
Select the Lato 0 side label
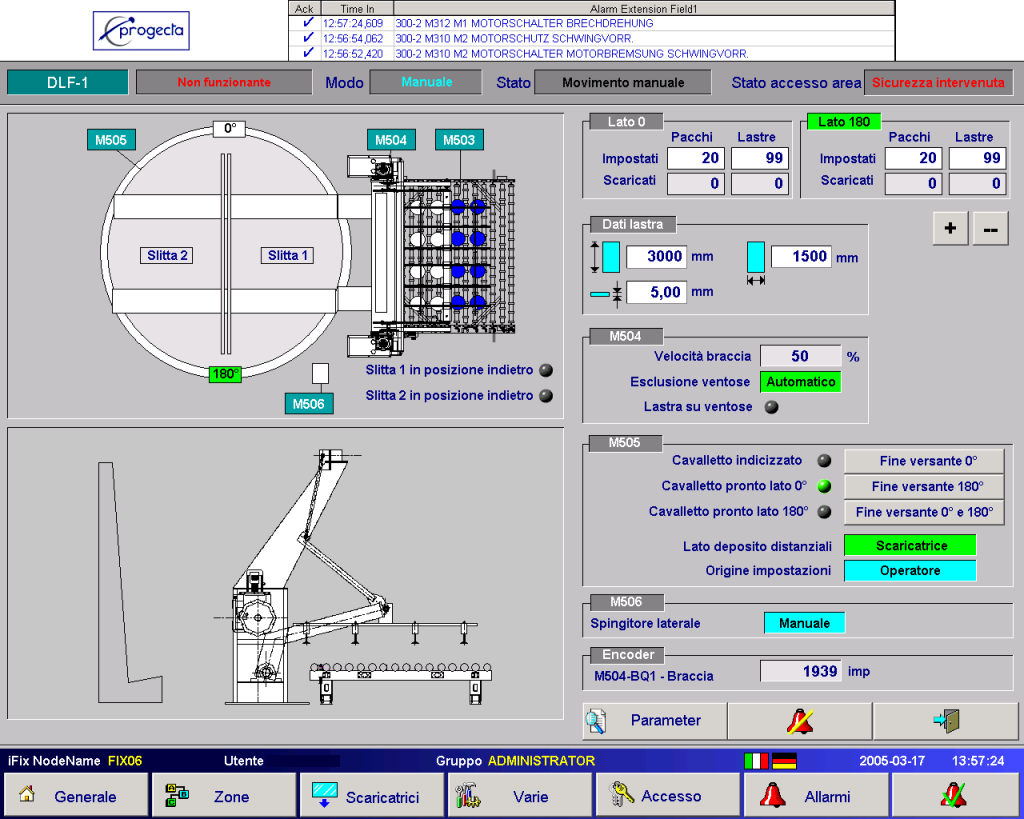[x=626, y=121]
